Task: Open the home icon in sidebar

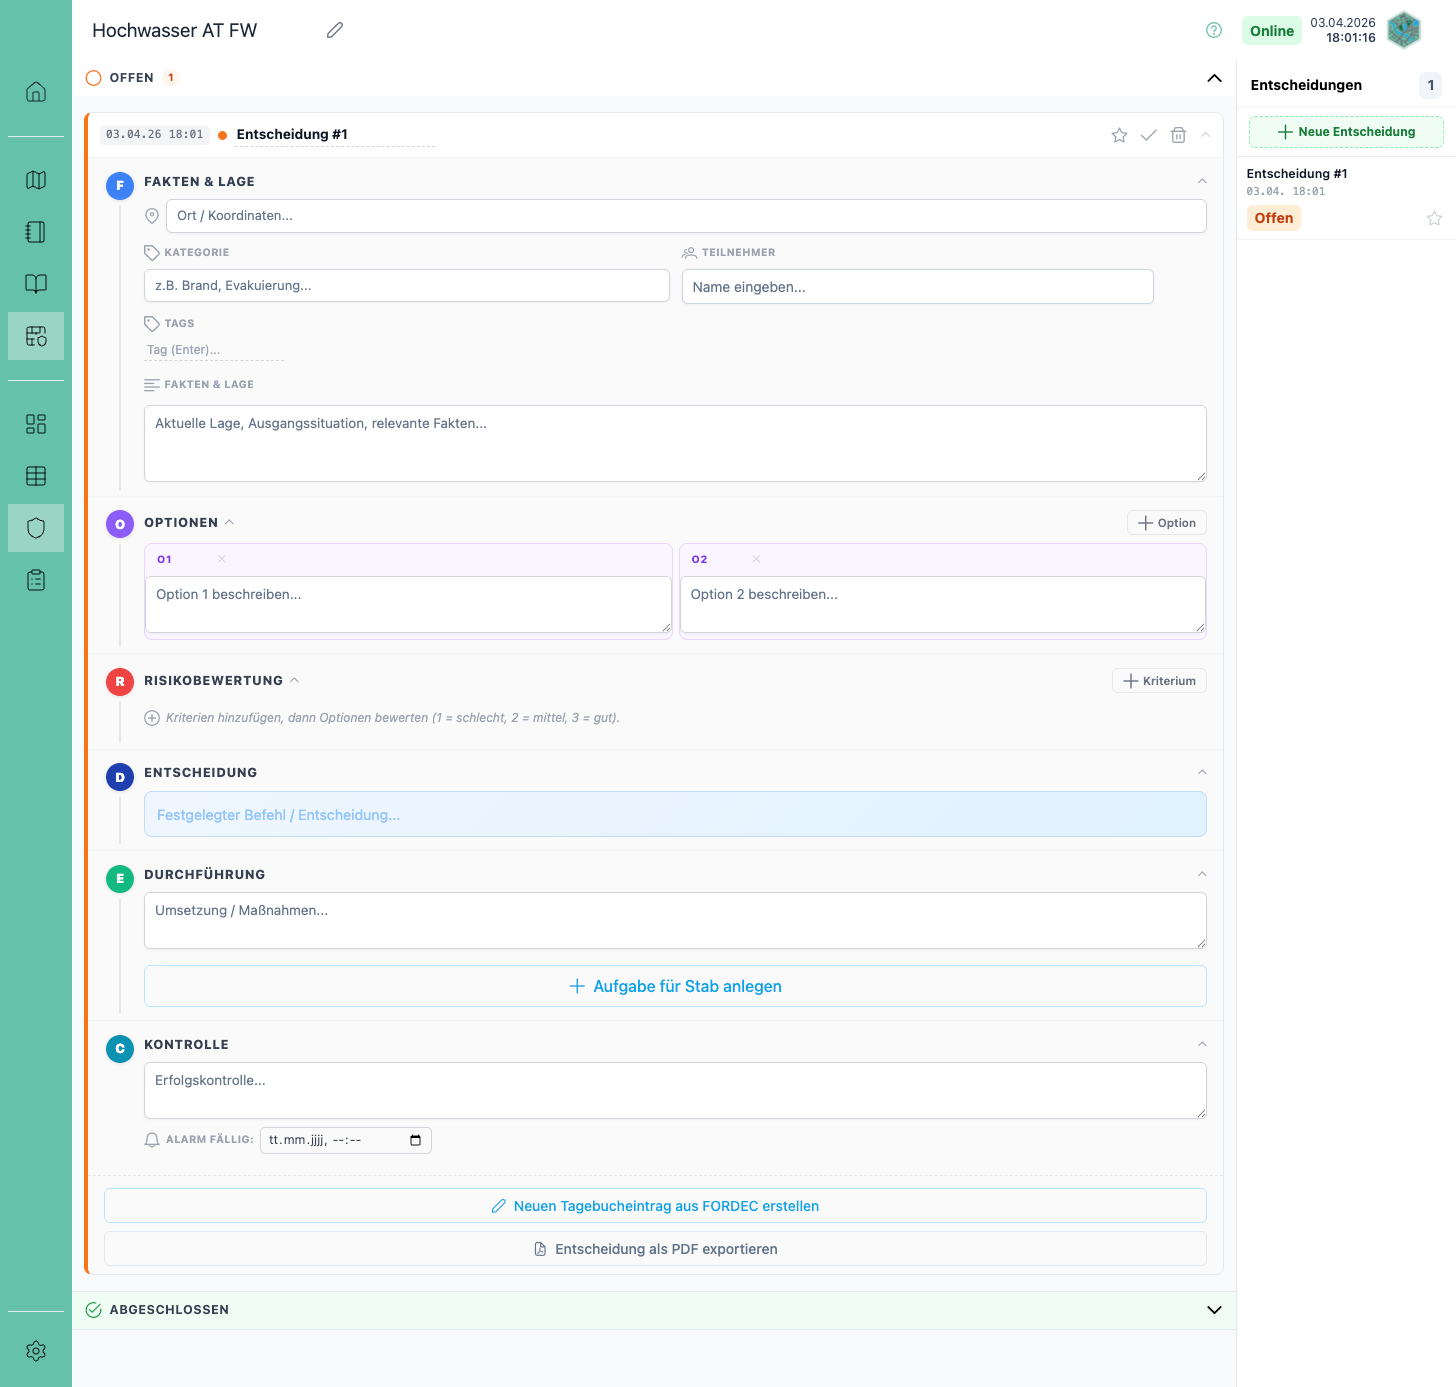Action: pos(36,92)
